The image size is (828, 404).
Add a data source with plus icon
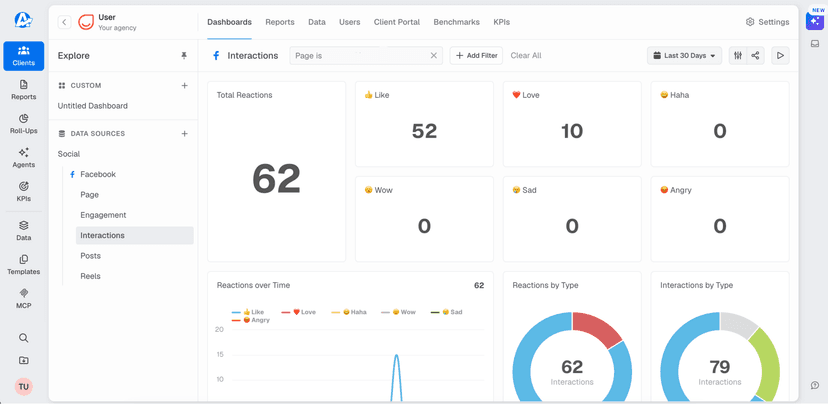point(184,134)
